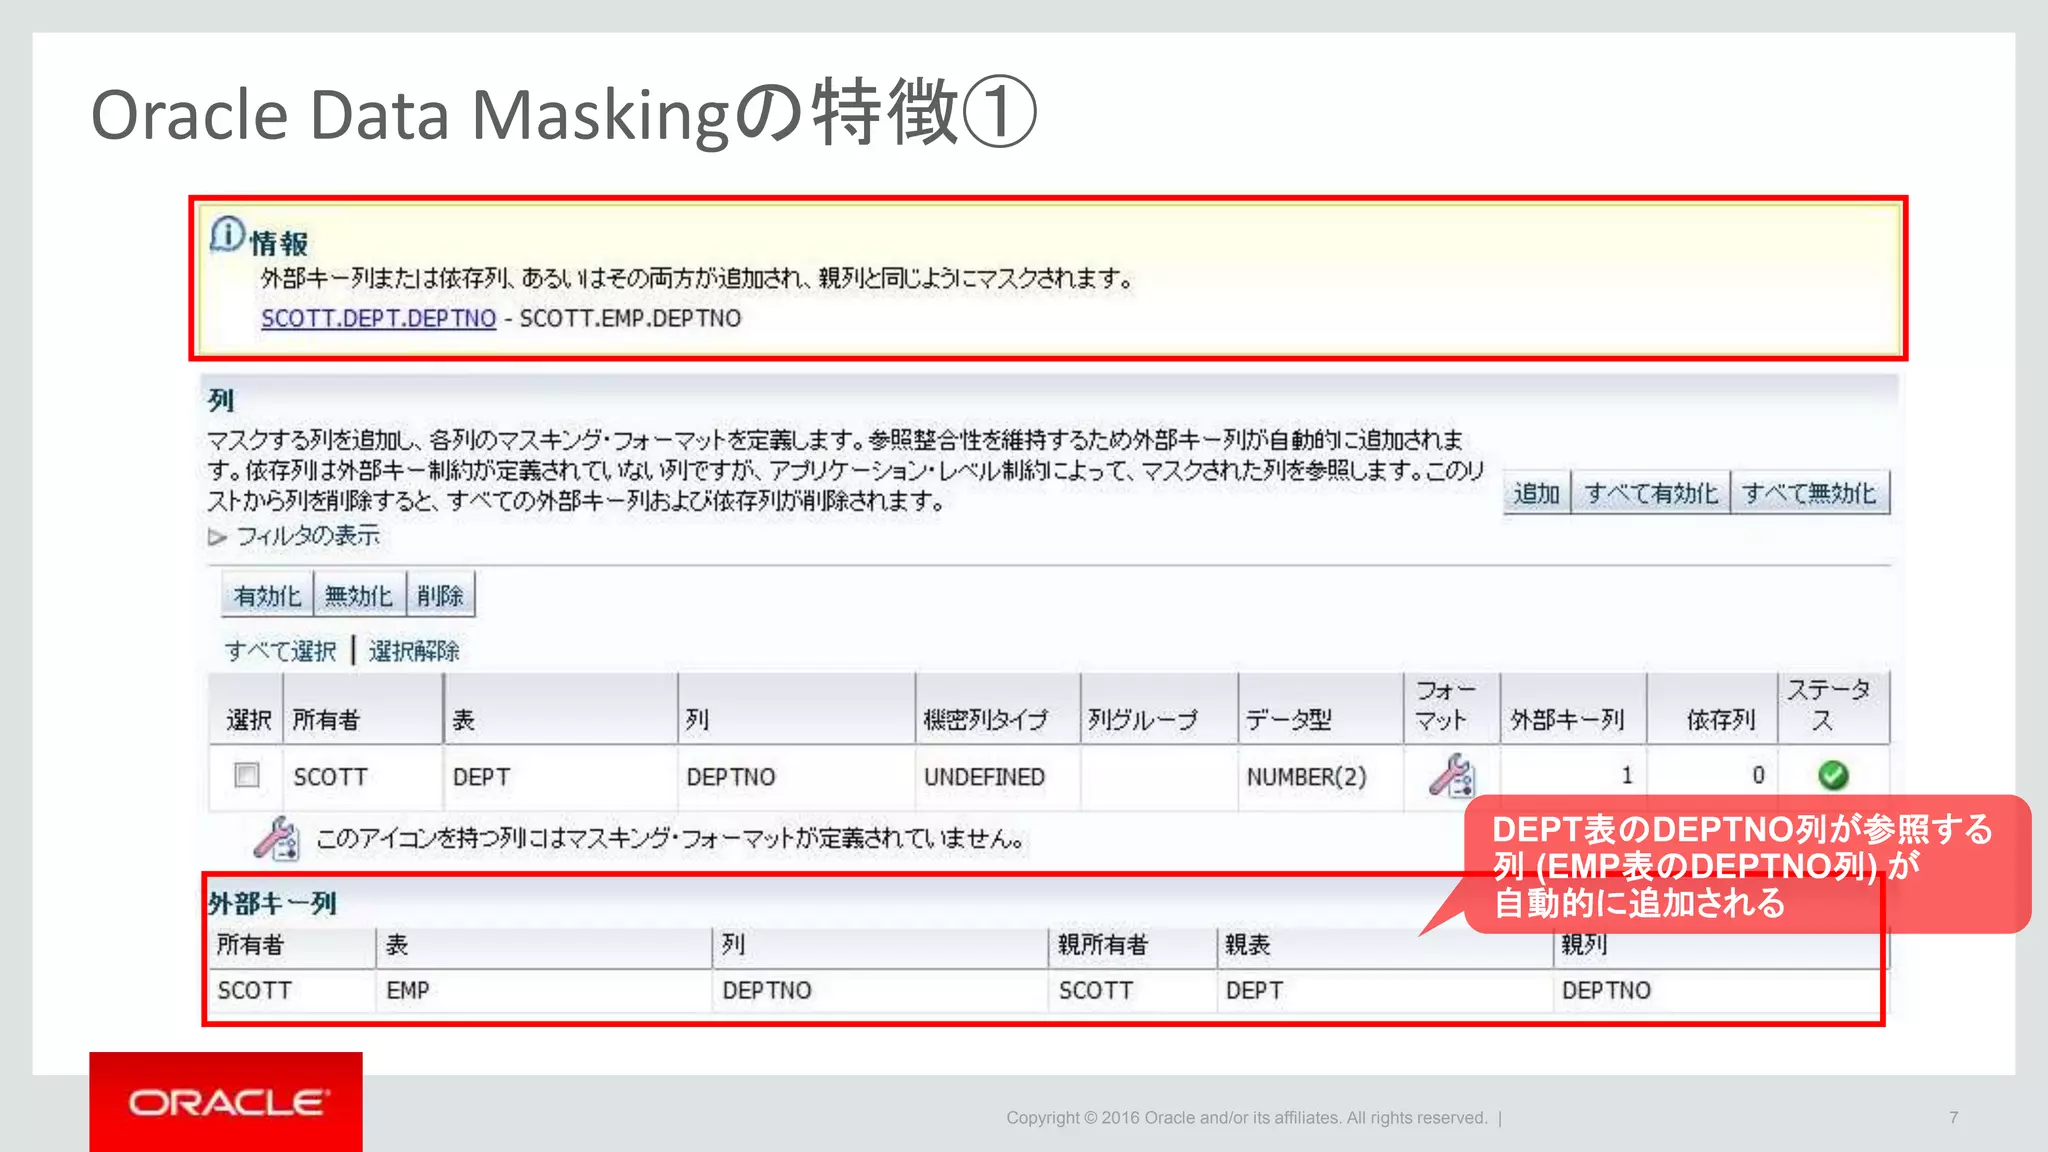Click the 選択解除 link

(x=414, y=651)
